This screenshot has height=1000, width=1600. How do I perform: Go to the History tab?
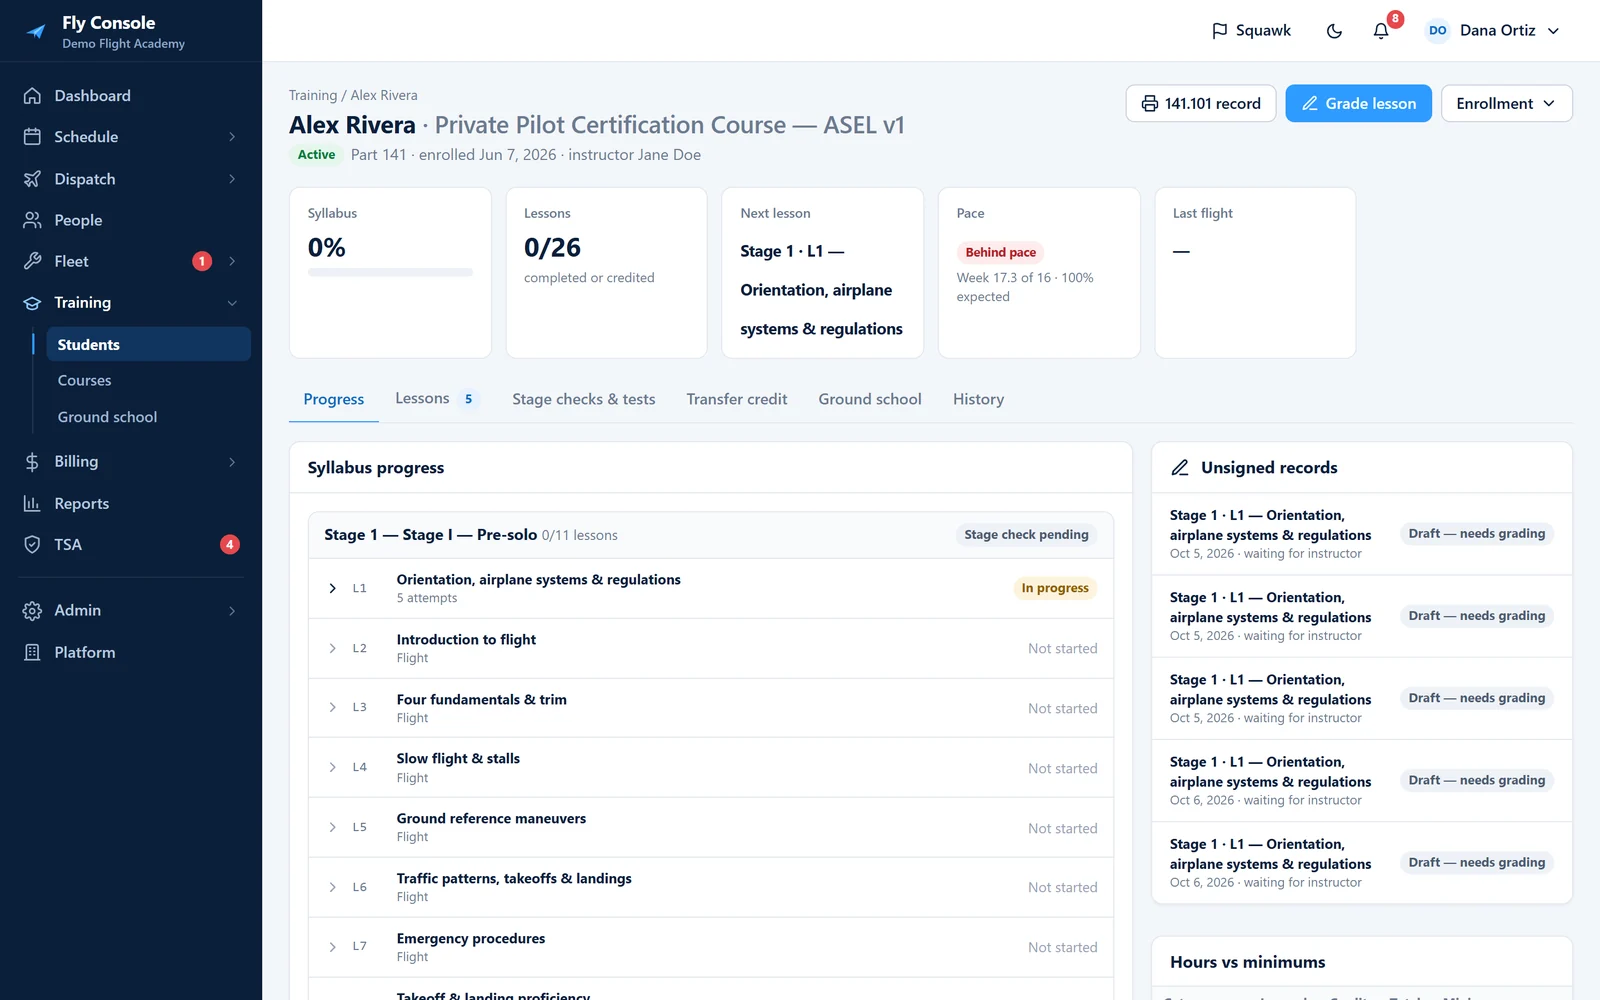978,399
